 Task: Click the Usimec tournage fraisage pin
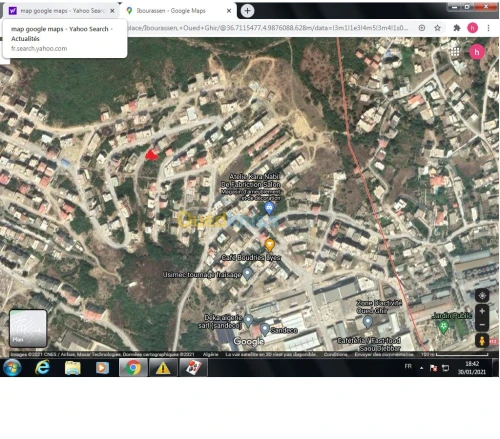coord(247,273)
